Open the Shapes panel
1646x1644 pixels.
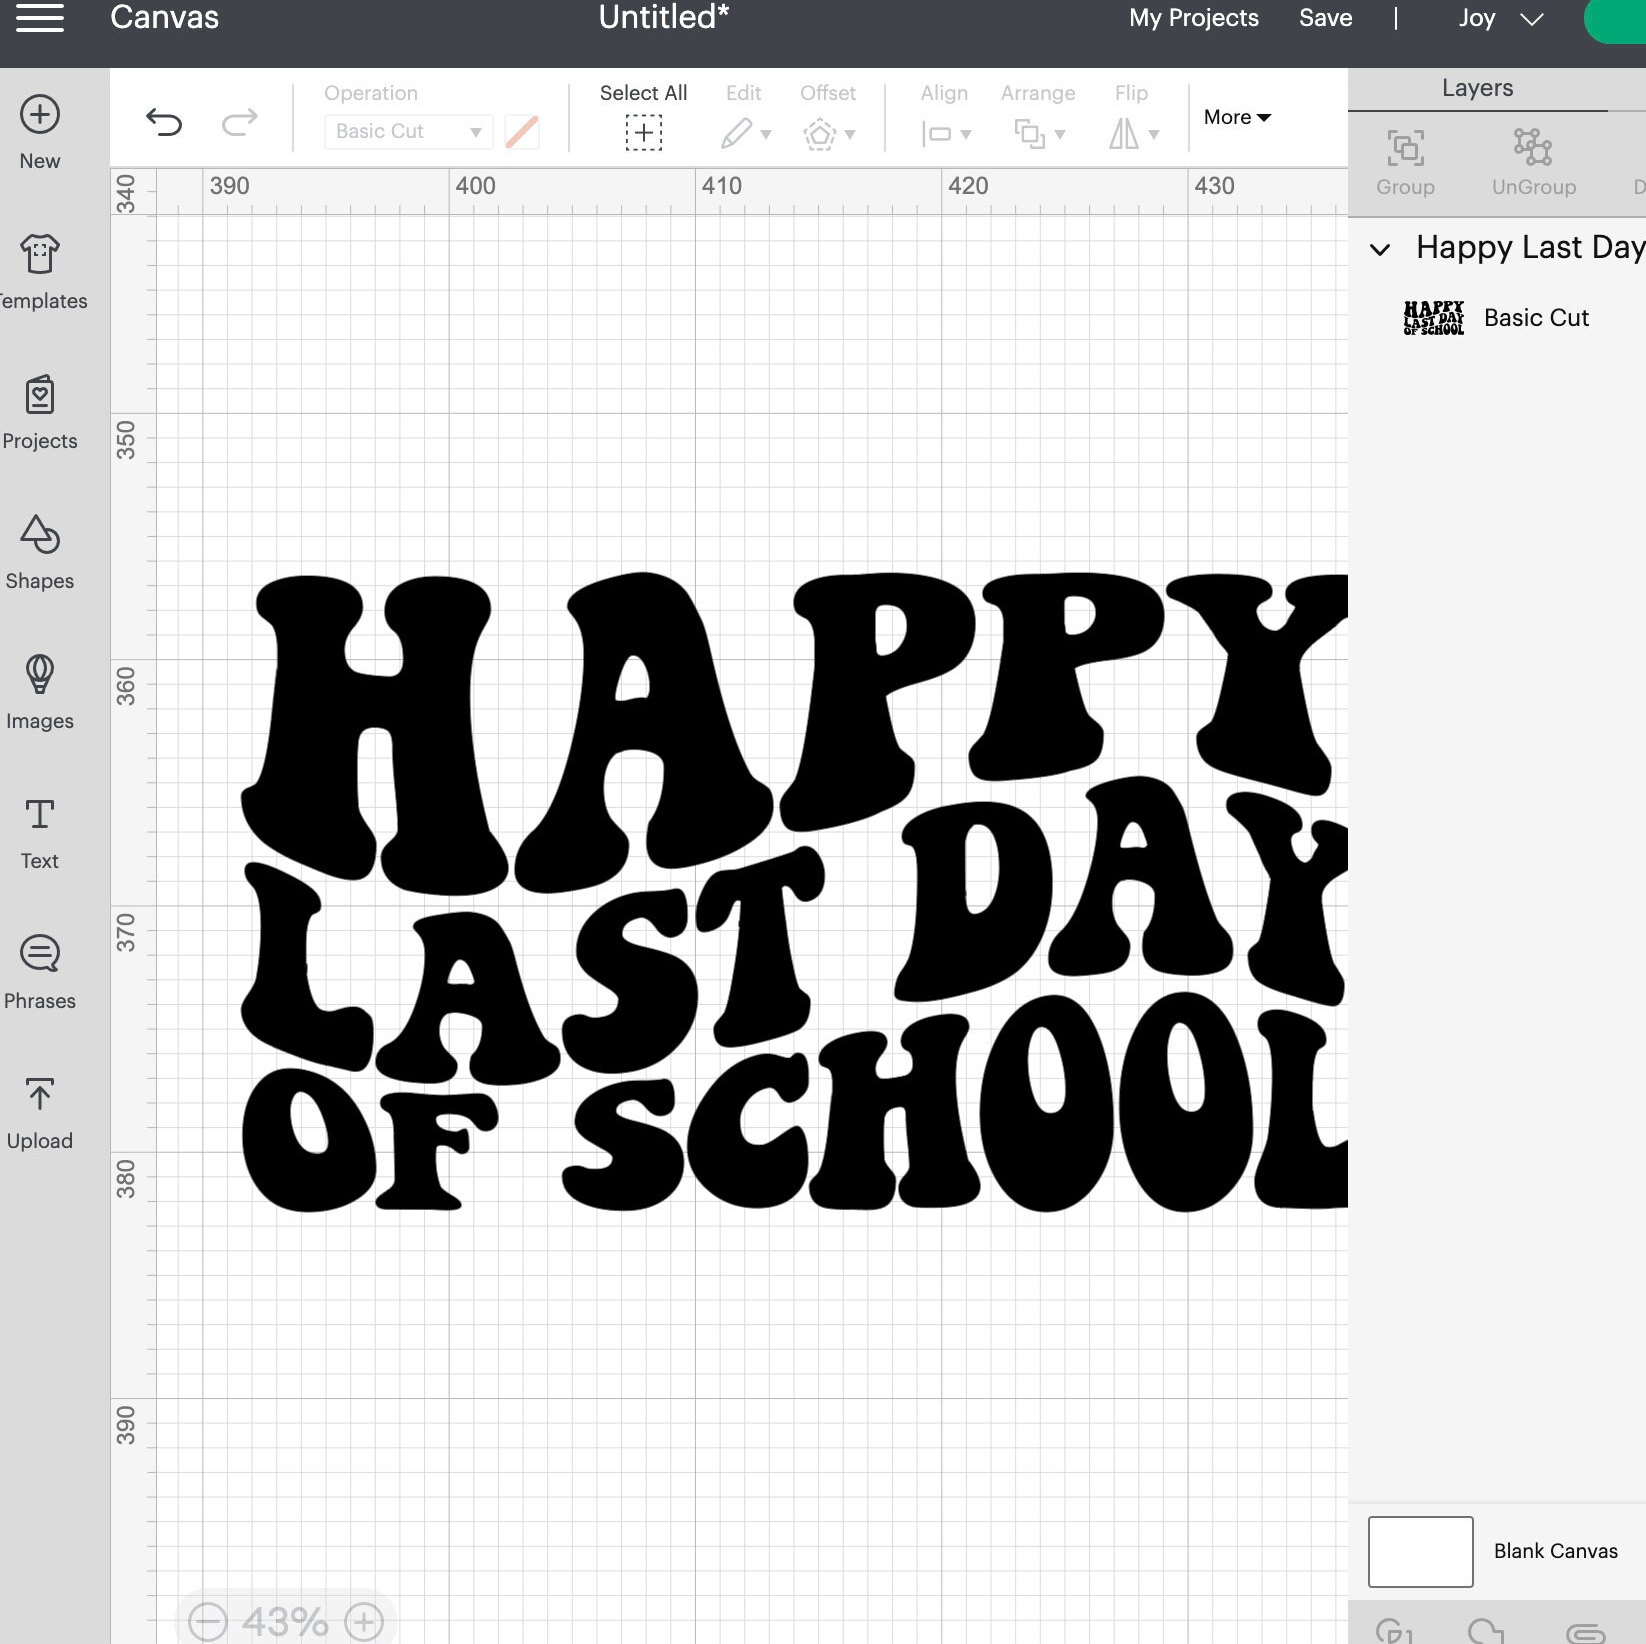click(x=39, y=550)
